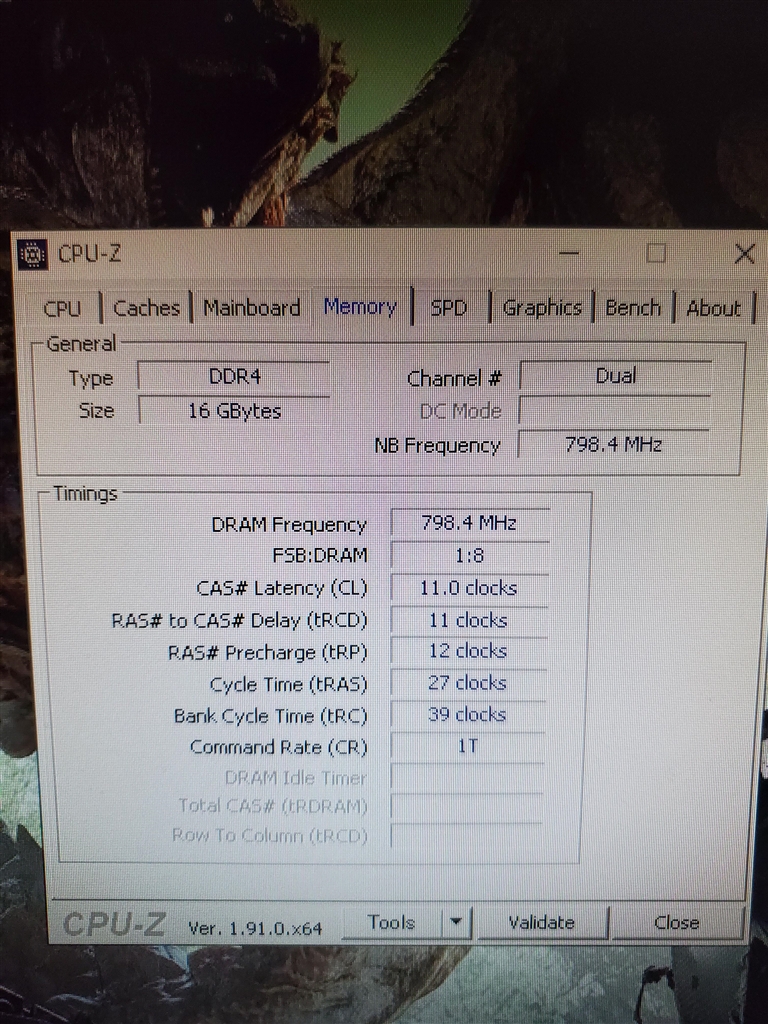
Task: Click the tRAS 27 clocks value
Action: [x=468, y=683]
